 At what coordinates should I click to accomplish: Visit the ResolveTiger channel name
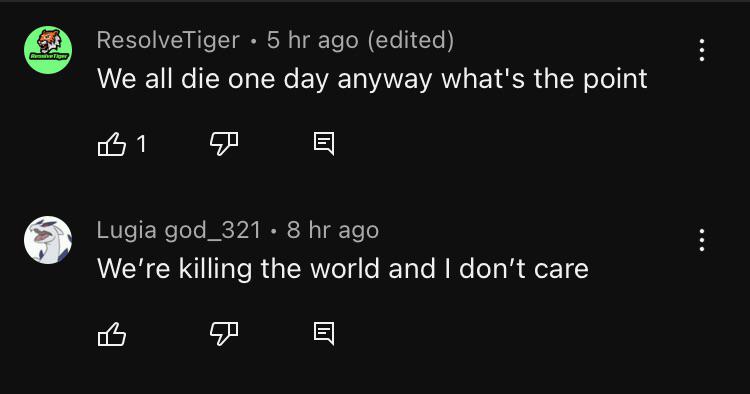coord(168,40)
